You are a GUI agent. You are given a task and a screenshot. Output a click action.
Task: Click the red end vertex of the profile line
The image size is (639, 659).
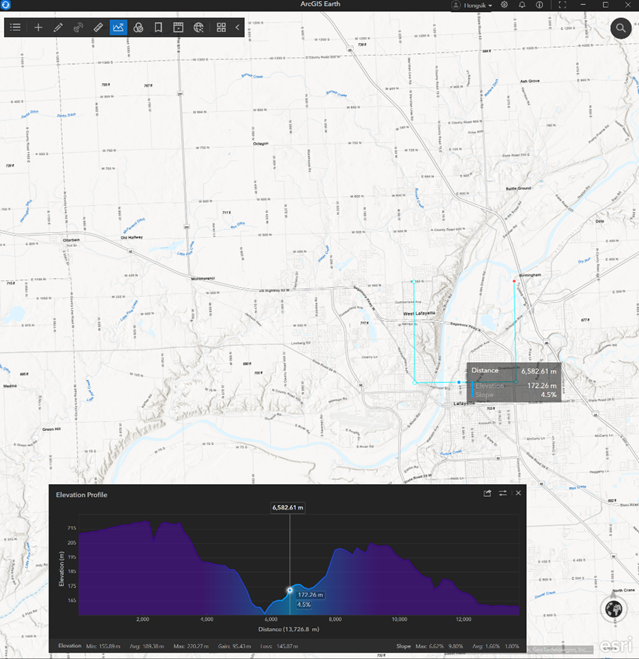[514, 281]
